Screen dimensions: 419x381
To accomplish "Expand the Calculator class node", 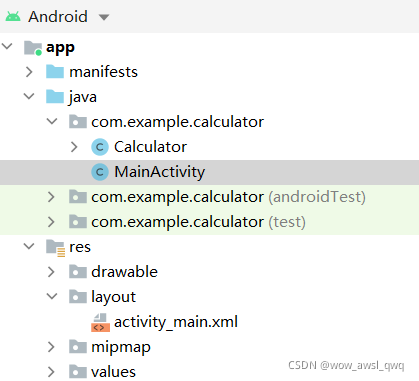I will (74, 147).
